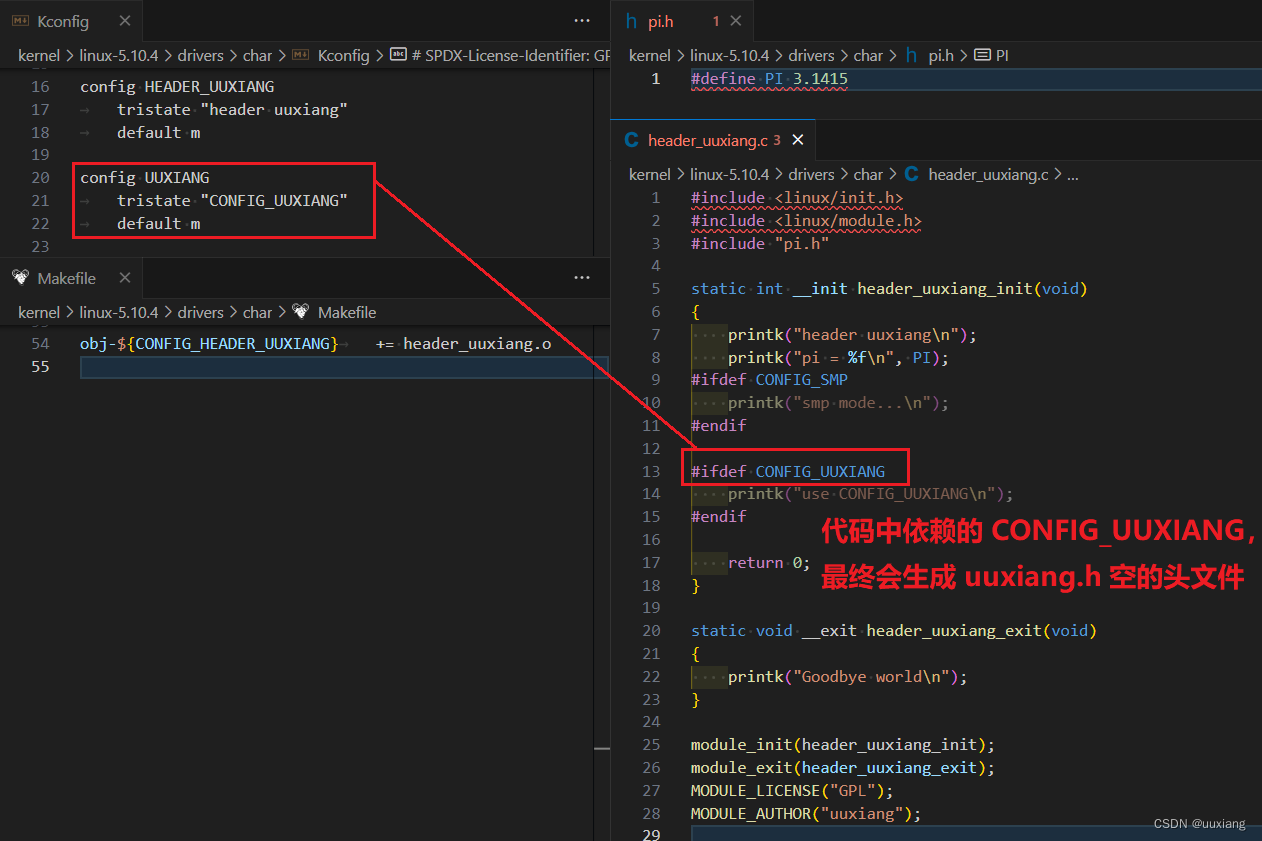Click '#include <linux/init.h>' line
This screenshot has width=1262, height=841.
tap(797, 198)
